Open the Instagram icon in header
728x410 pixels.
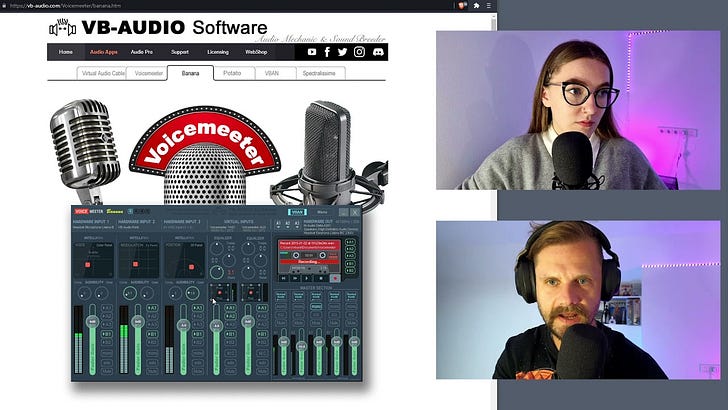(359, 52)
